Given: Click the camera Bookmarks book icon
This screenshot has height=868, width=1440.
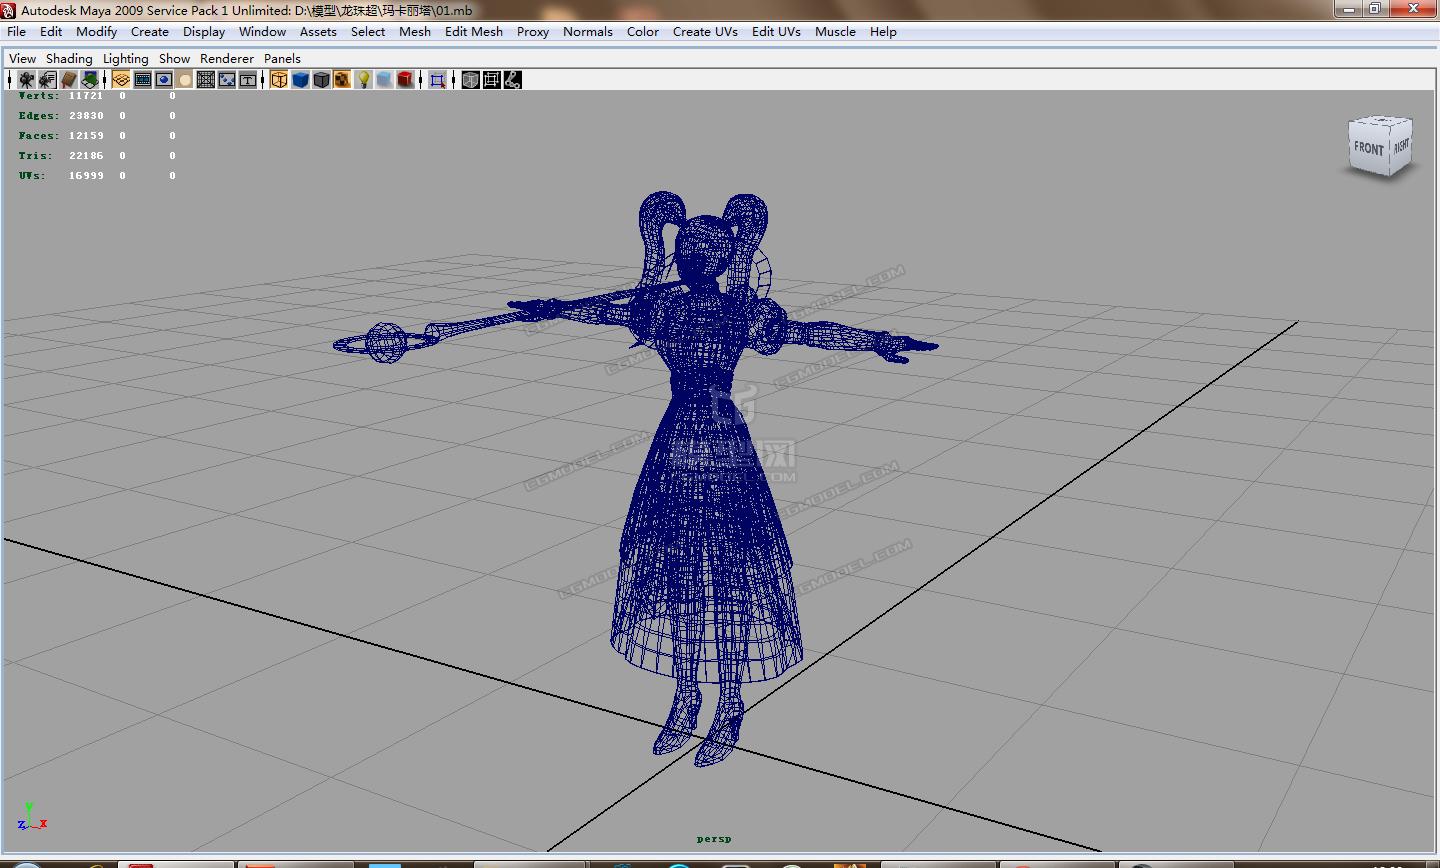Looking at the screenshot, I should pos(69,80).
